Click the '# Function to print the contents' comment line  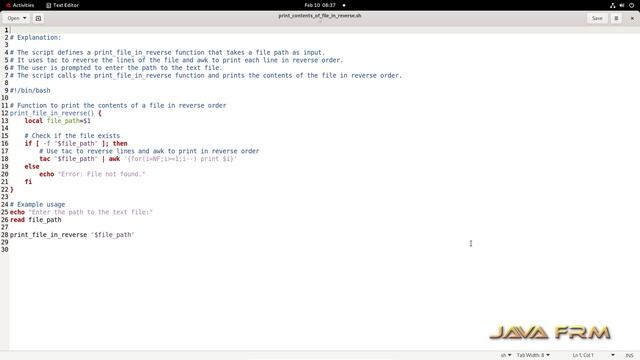tap(118, 106)
